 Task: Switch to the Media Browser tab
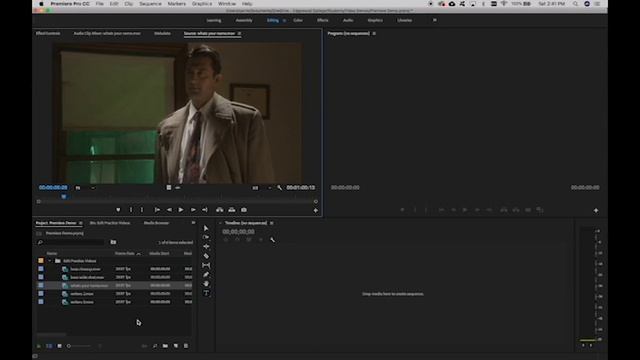point(156,223)
